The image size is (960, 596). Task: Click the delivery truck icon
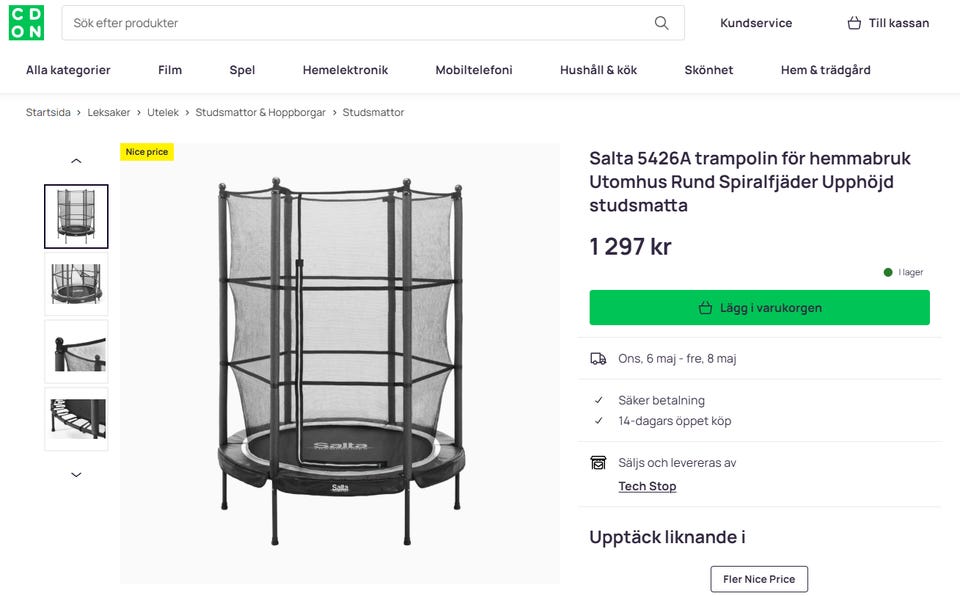coord(600,357)
